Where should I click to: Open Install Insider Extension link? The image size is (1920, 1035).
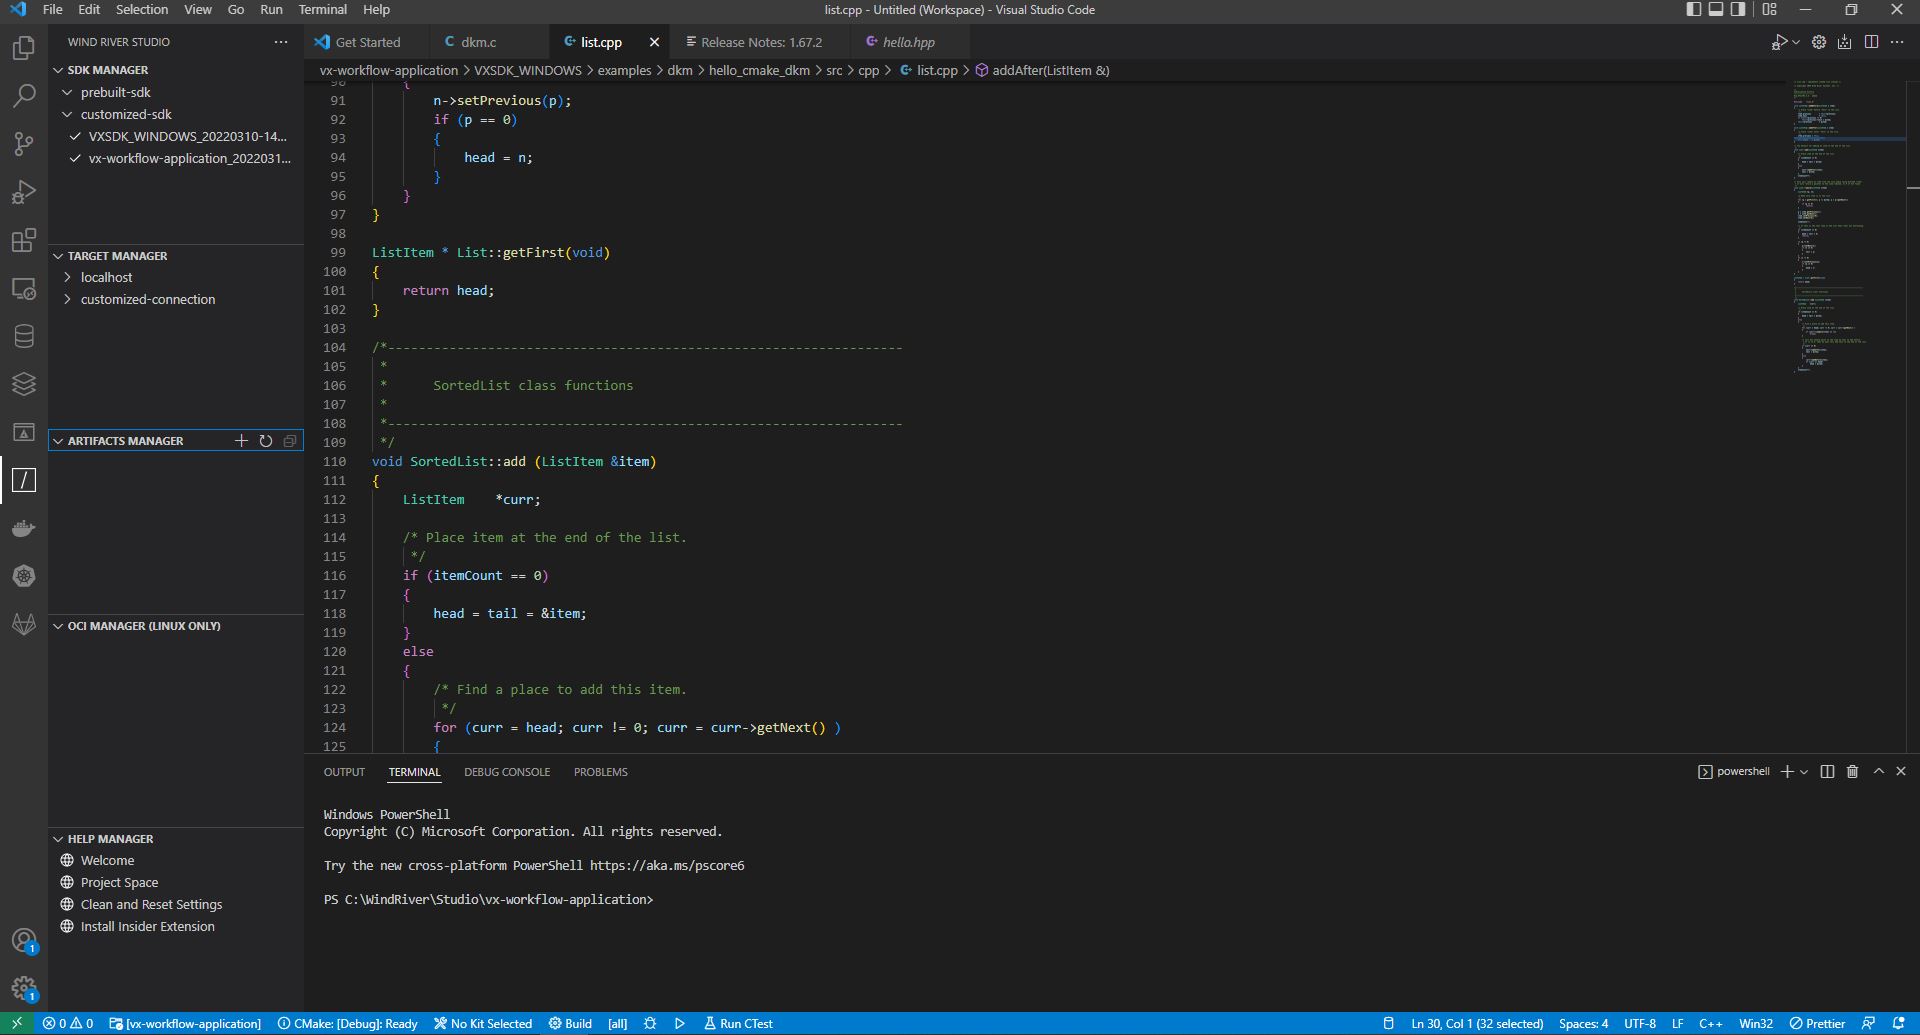click(x=148, y=927)
